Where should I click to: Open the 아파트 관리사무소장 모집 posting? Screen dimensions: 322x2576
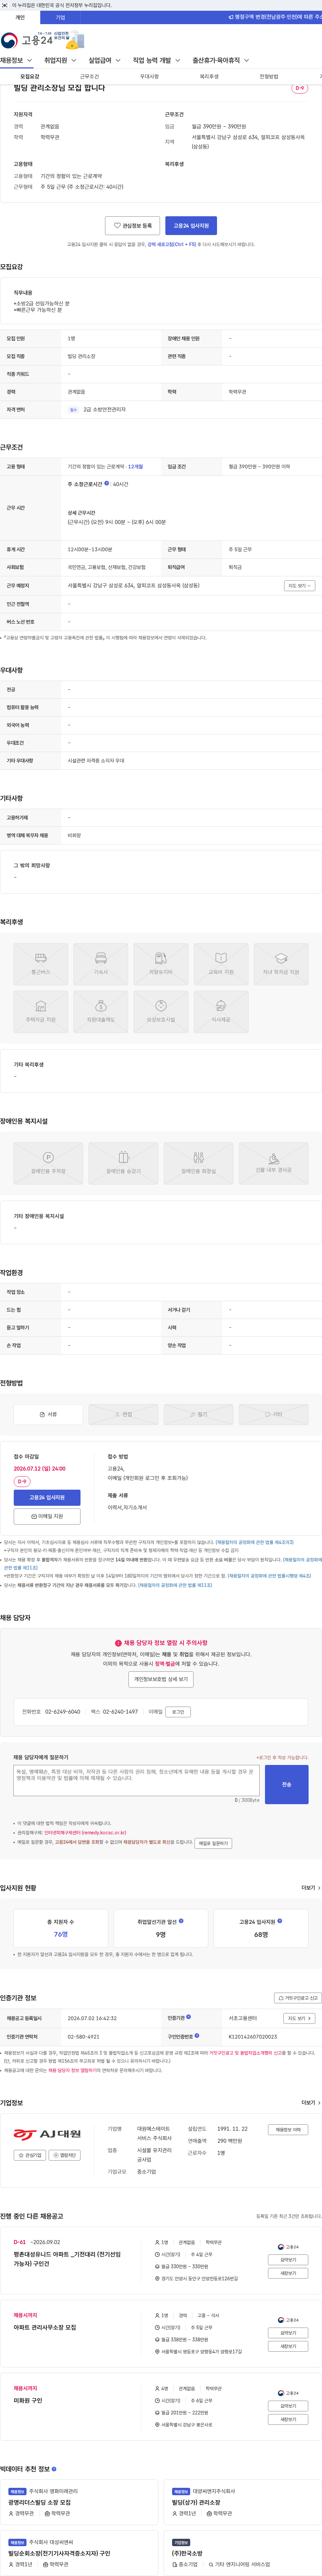point(45,2327)
